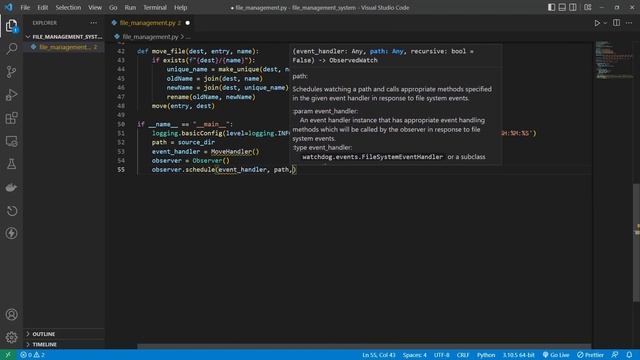Image resolution: width=640 pixels, height=360 pixels.
Task: Open errors and warnings problems indicator
Action: coord(33,355)
